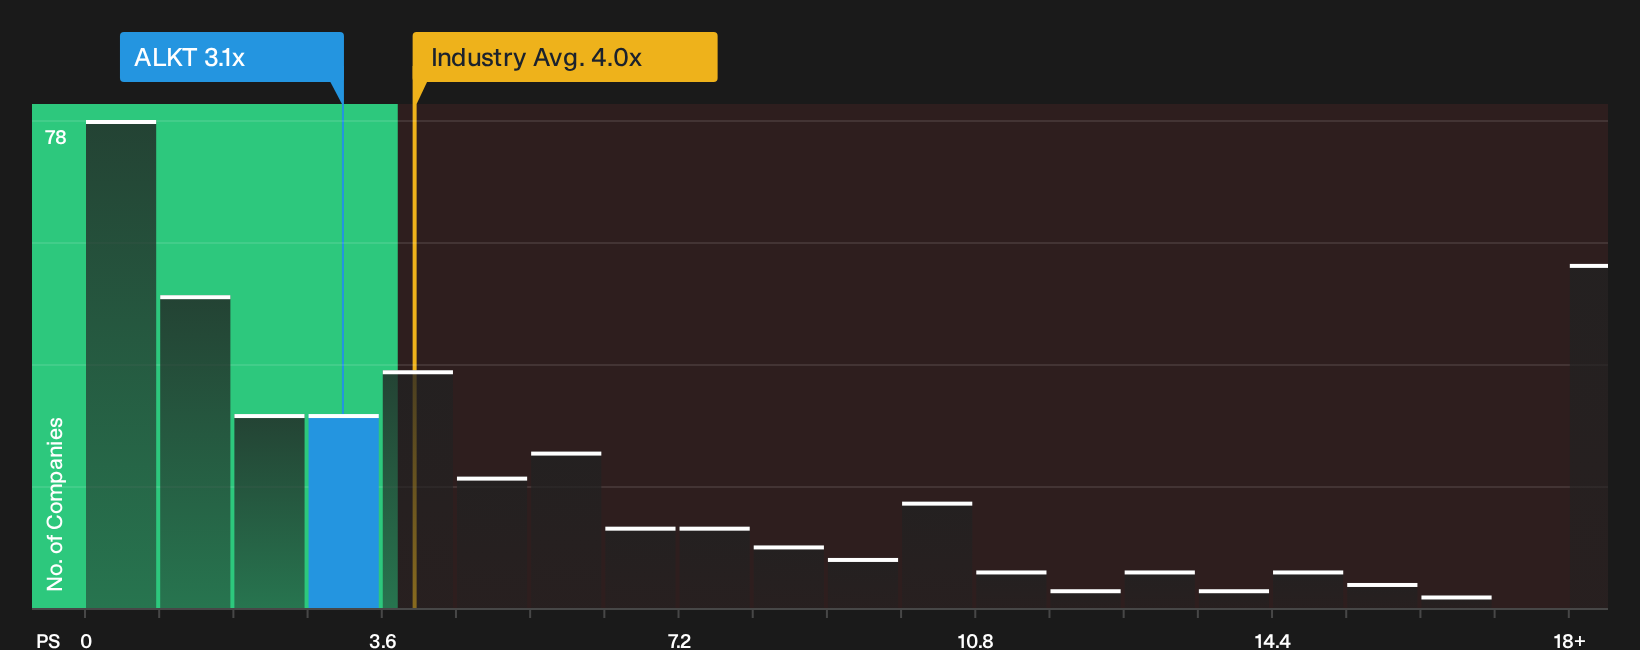Click the Industry Avg. 4.0x yellow label
The height and width of the screenshot is (650, 1640).
[565, 57]
